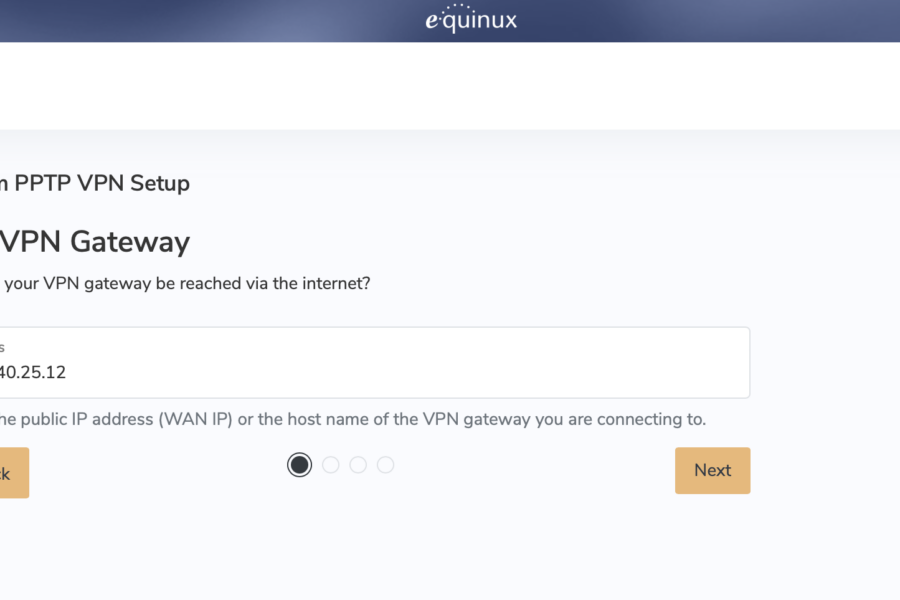Click the public IP address hint text
Image resolution: width=900 pixels, height=600 pixels.
(x=352, y=419)
